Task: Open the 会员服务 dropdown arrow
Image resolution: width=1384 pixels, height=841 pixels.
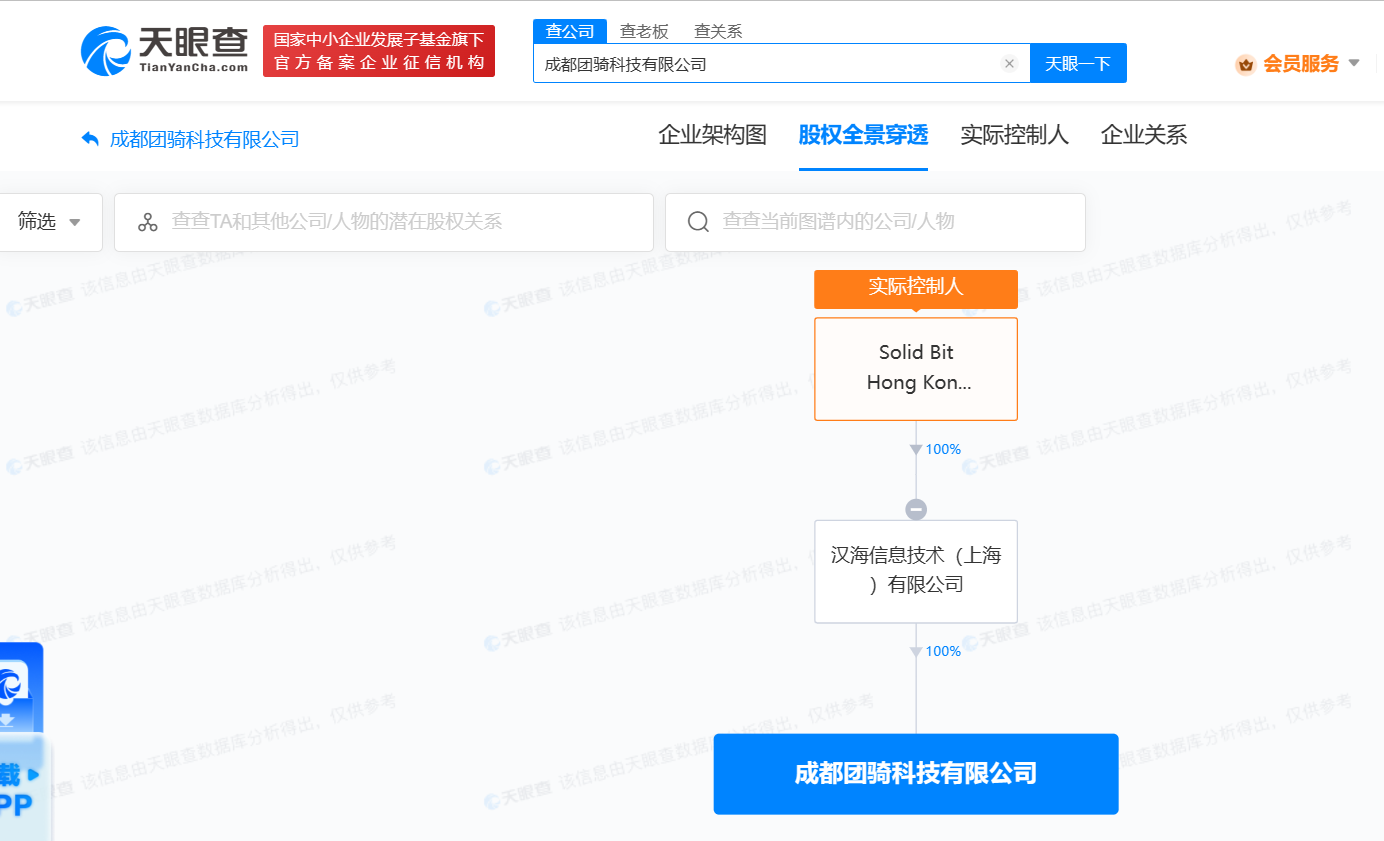Action: 1354,63
